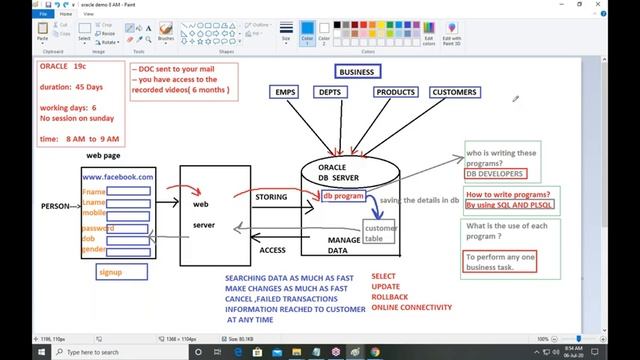Show hidden system tray icons
This screenshot has height=360, width=640.
click(x=537, y=352)
